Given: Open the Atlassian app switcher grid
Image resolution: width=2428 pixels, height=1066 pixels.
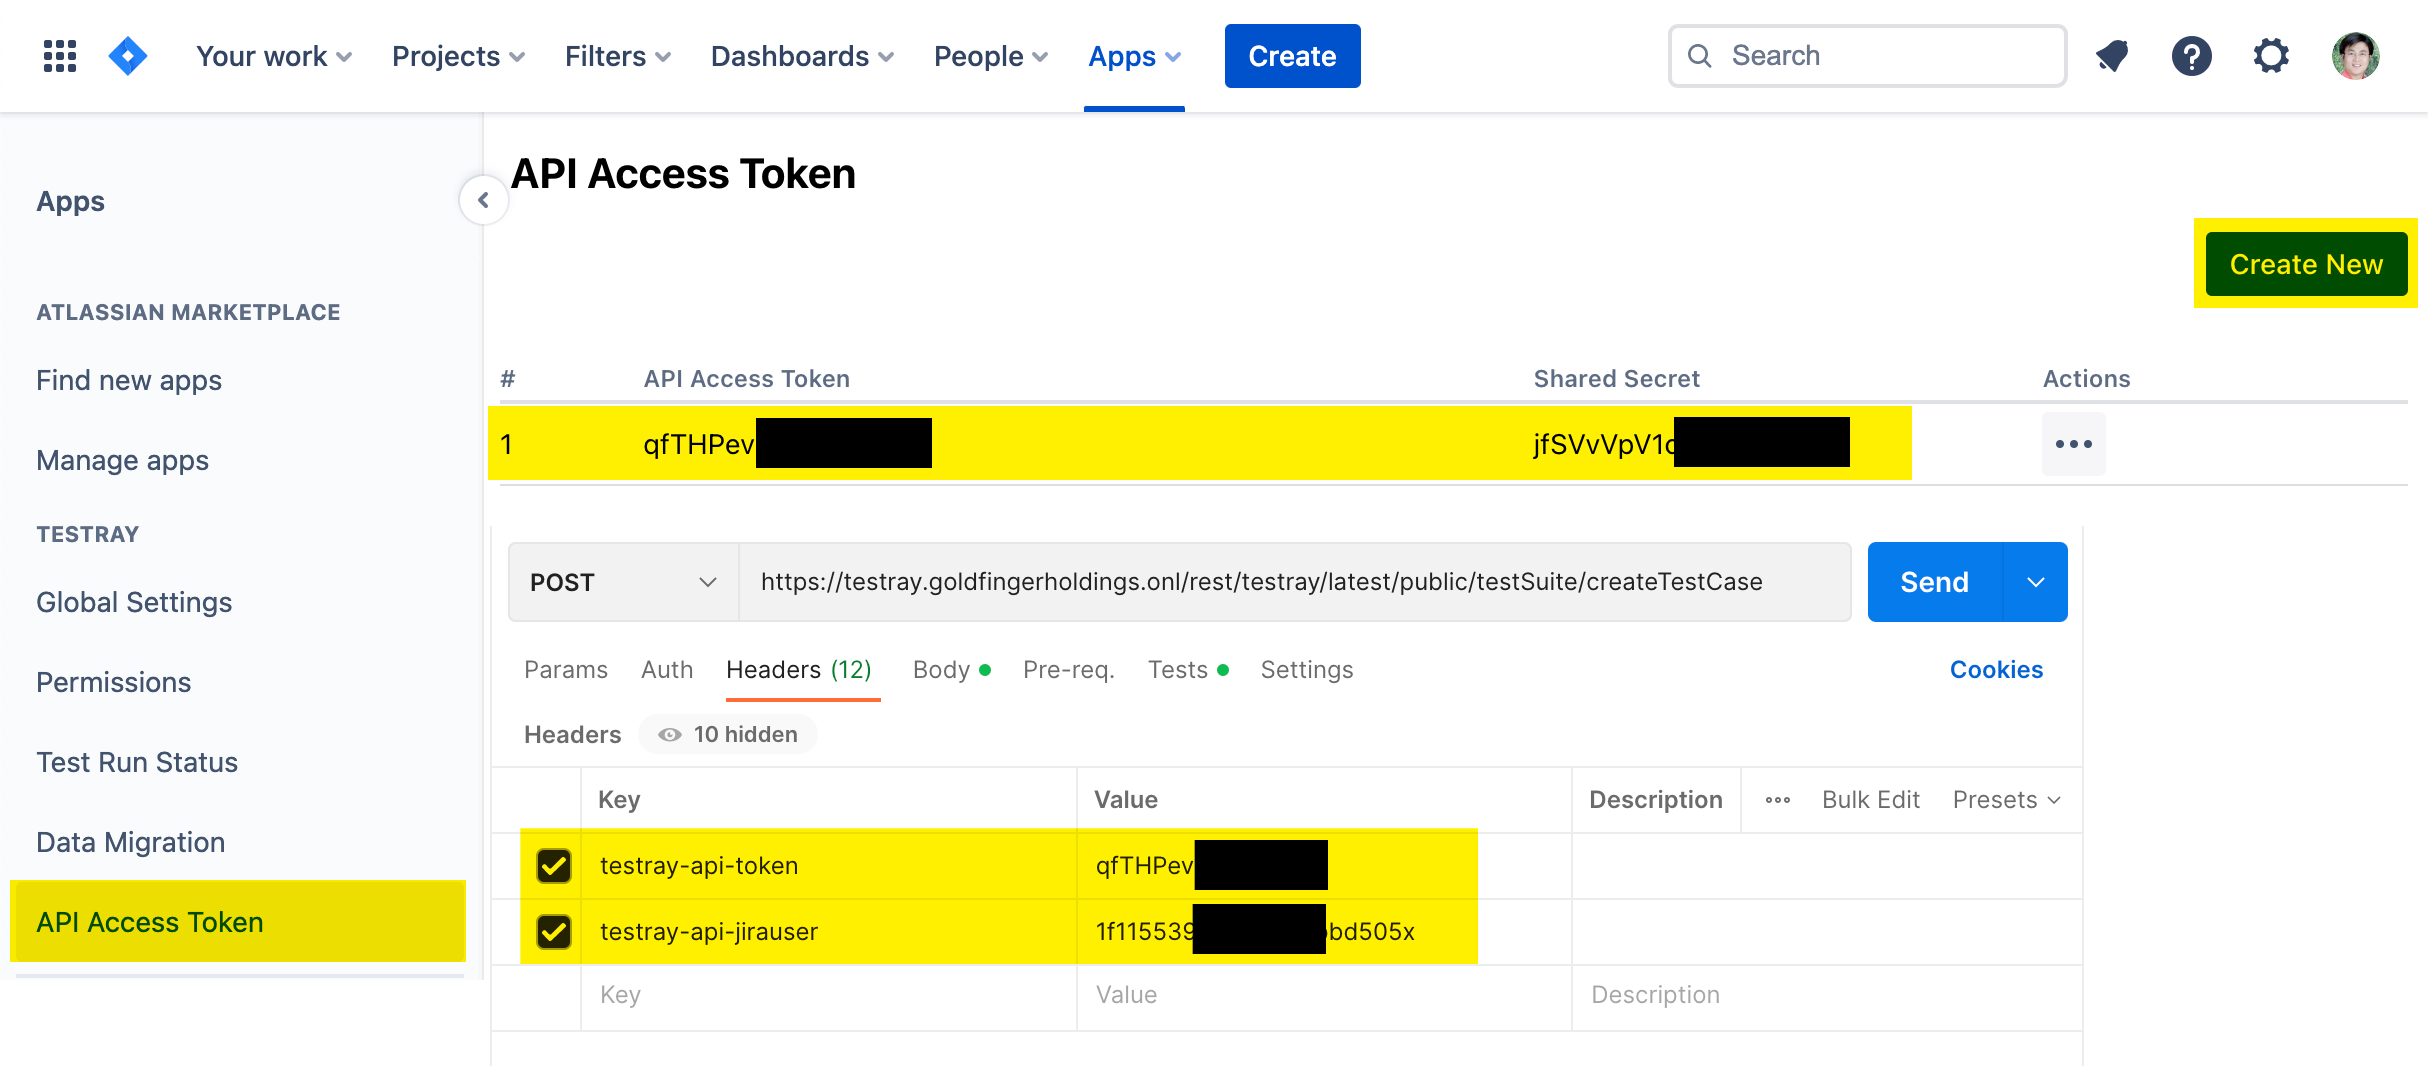Looking at the screenshot, I should 59,56.
